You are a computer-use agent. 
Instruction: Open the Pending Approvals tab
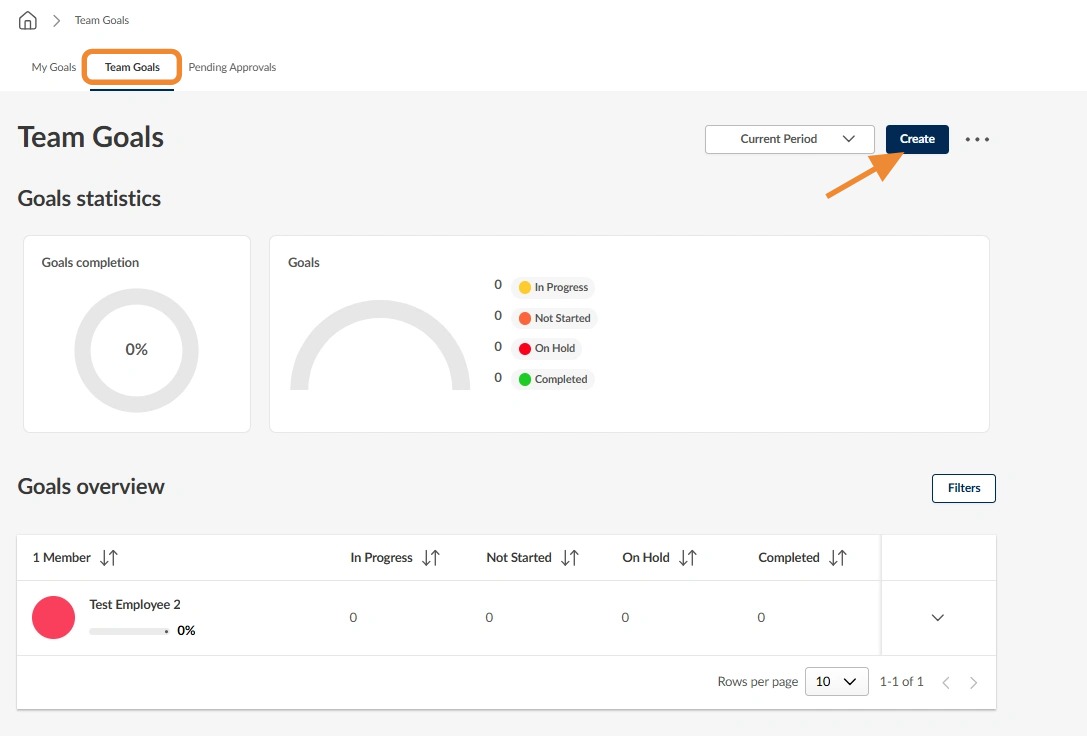[232, 67]
